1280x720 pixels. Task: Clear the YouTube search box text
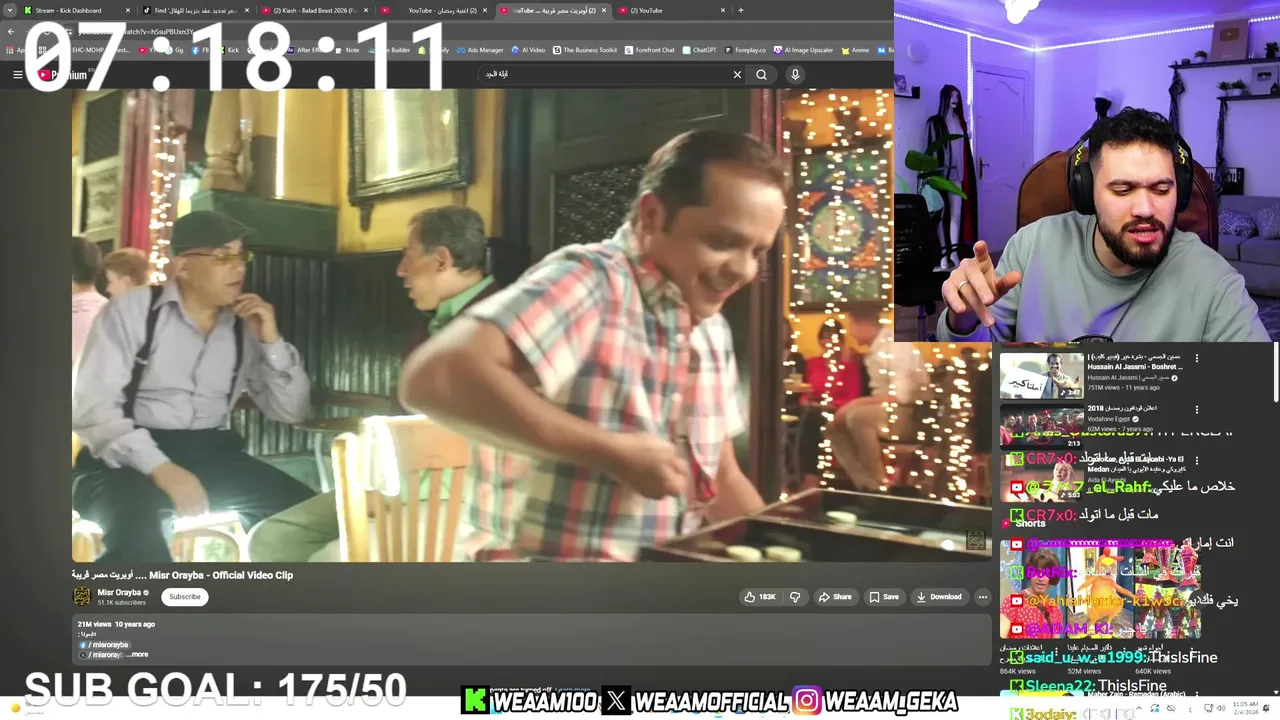[x=737, y=74]
